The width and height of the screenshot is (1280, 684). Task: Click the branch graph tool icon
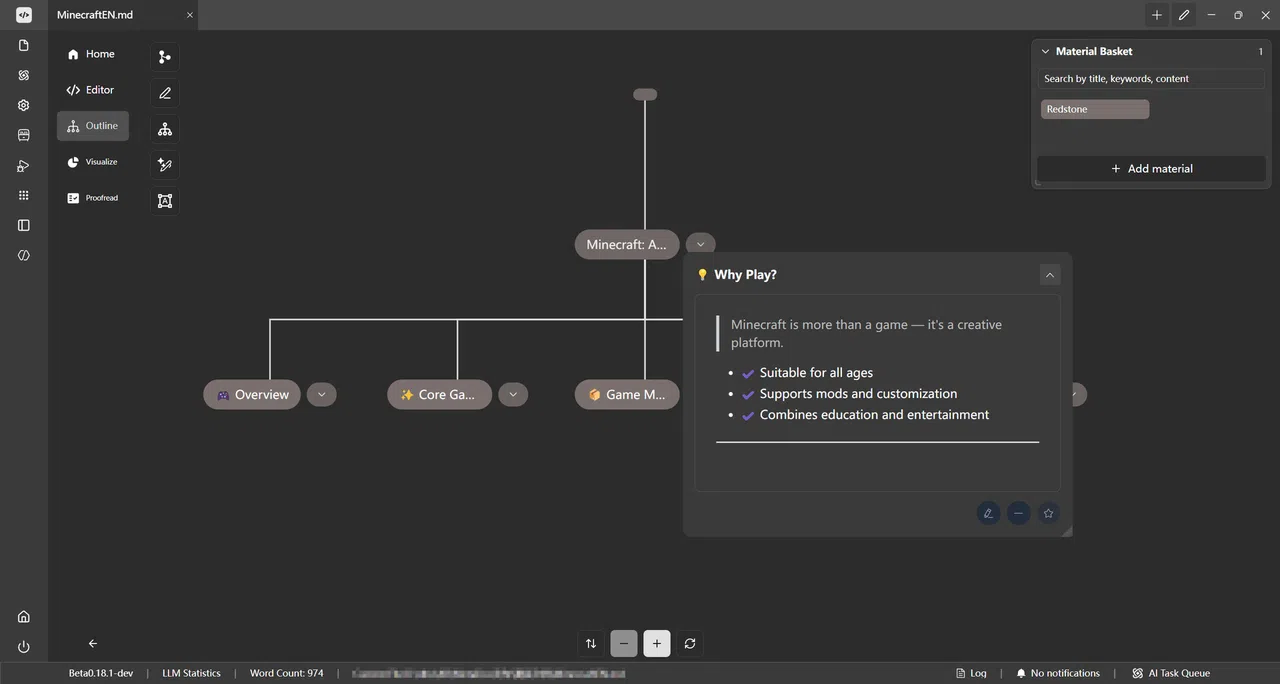[x=165, y=57]
